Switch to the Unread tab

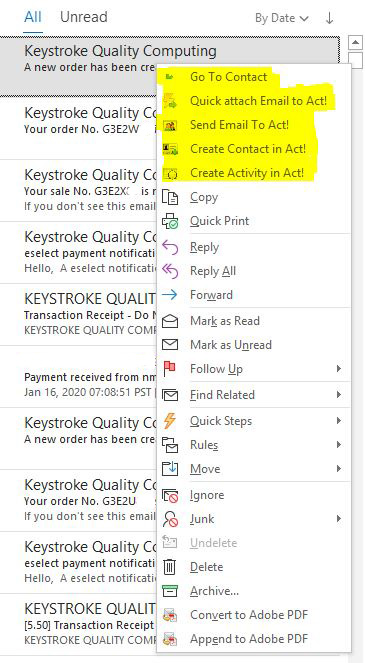pos(84,17)
